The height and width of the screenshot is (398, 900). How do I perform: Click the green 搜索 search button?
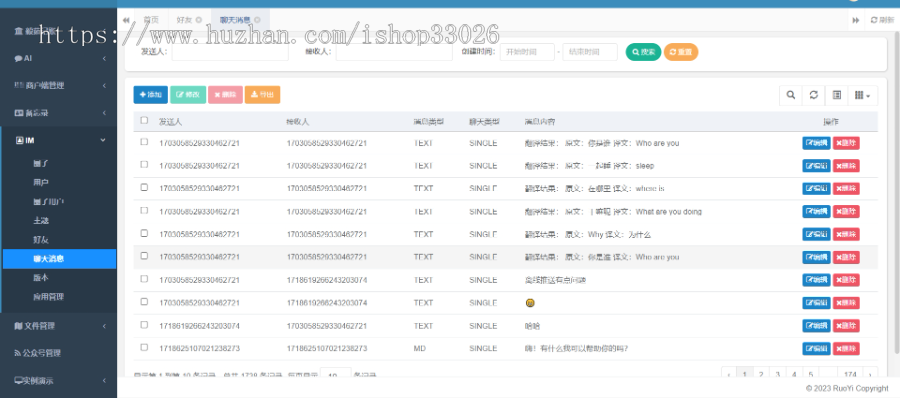[x=643, y=52]
